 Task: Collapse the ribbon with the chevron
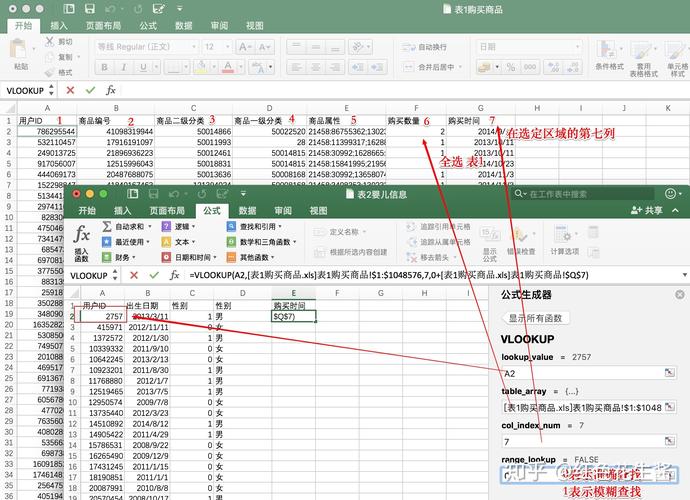point(675,210)
